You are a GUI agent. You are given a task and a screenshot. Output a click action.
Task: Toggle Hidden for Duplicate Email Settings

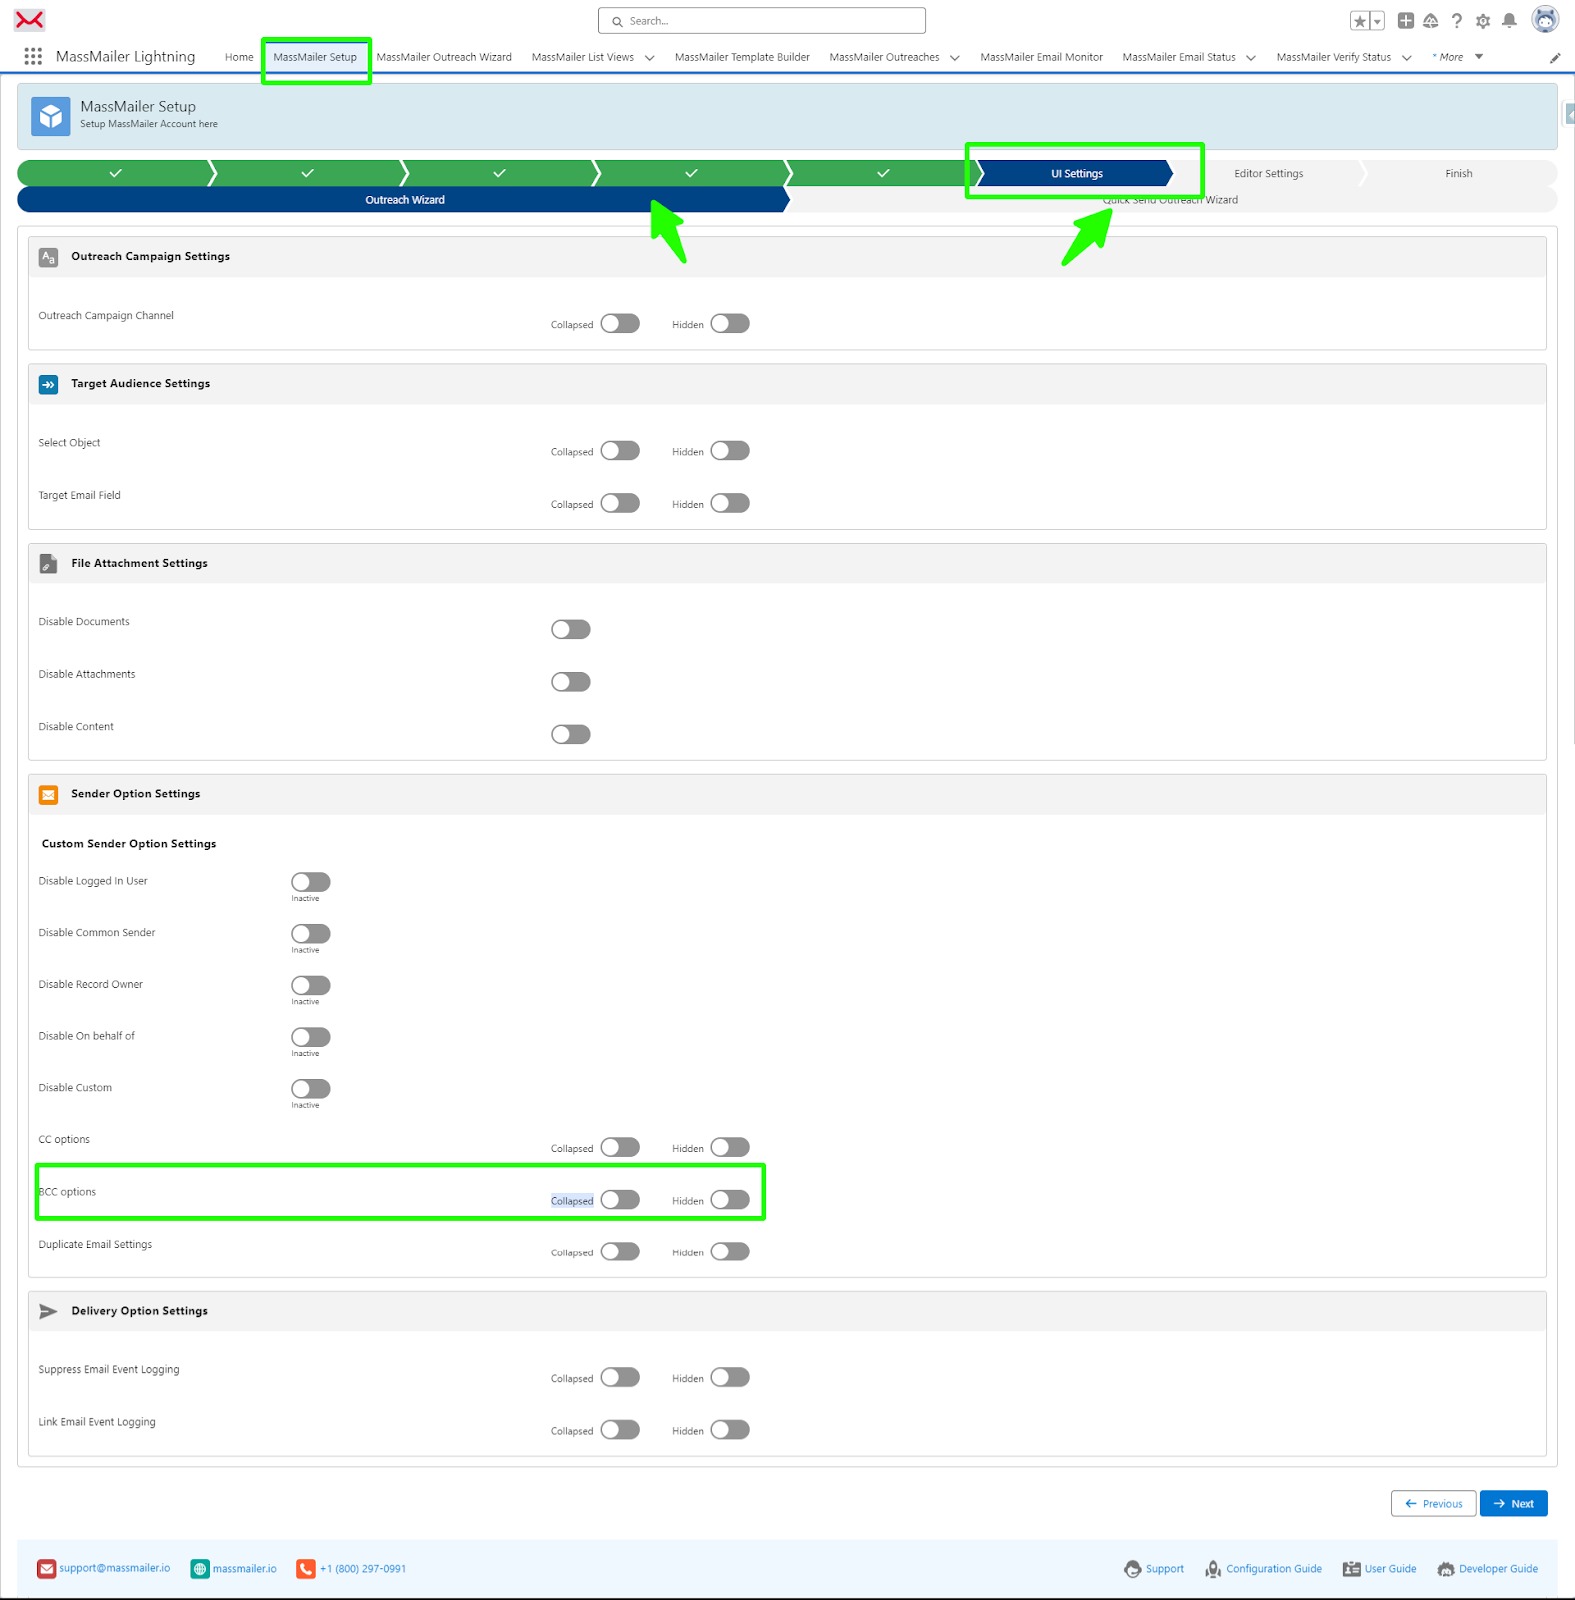730,1252
